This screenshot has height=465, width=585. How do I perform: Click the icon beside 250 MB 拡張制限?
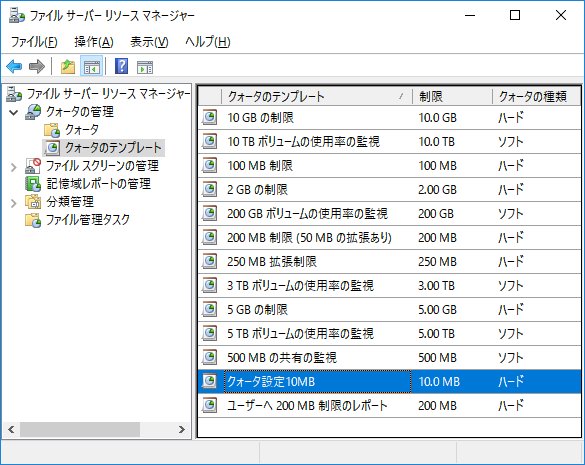pyautogui.click(x=209, y=261)
